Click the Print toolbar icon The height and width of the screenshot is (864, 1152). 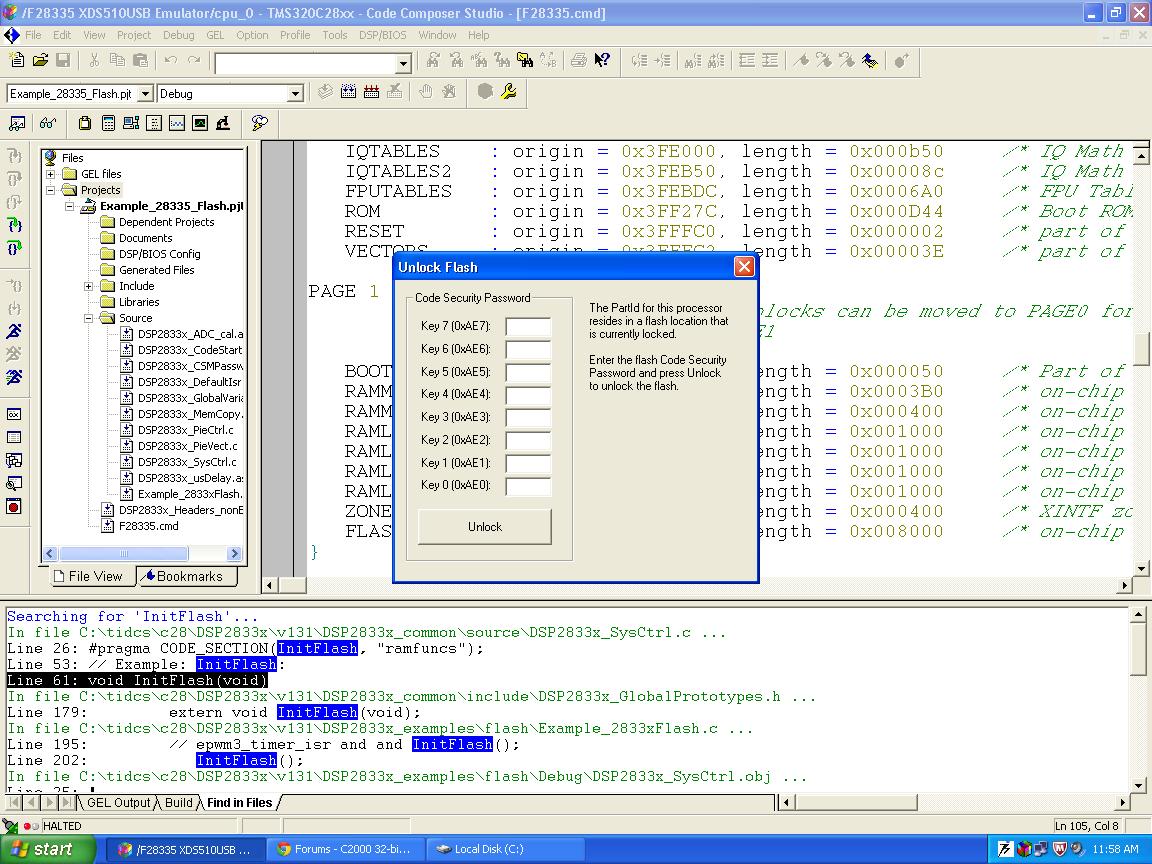(579, 60)
